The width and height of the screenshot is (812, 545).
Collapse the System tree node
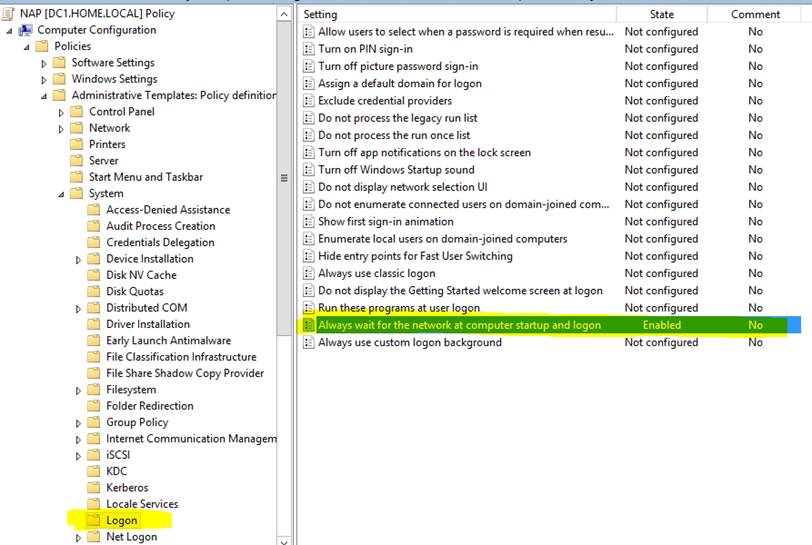(61, 195)
